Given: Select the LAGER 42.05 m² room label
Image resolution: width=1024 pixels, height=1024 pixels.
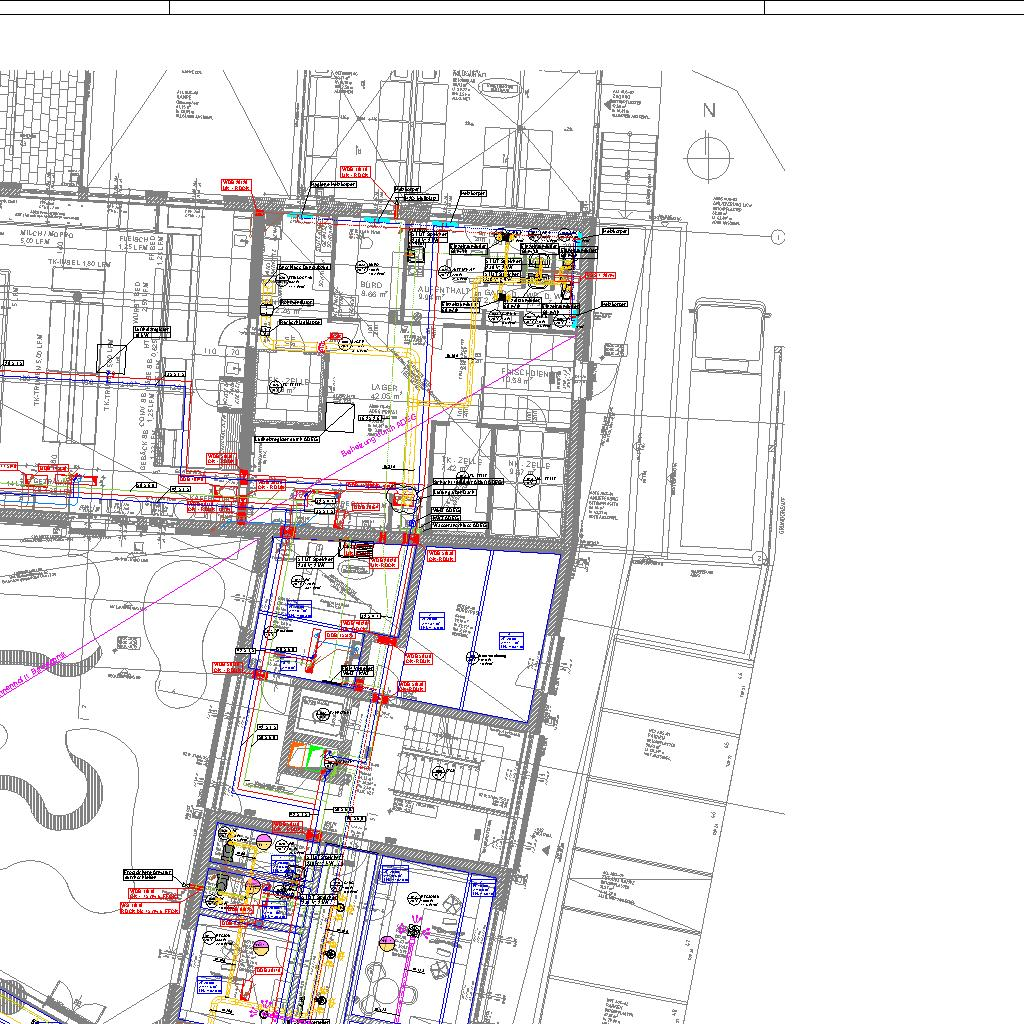Looking at the screenshot, I should point(383,389).
